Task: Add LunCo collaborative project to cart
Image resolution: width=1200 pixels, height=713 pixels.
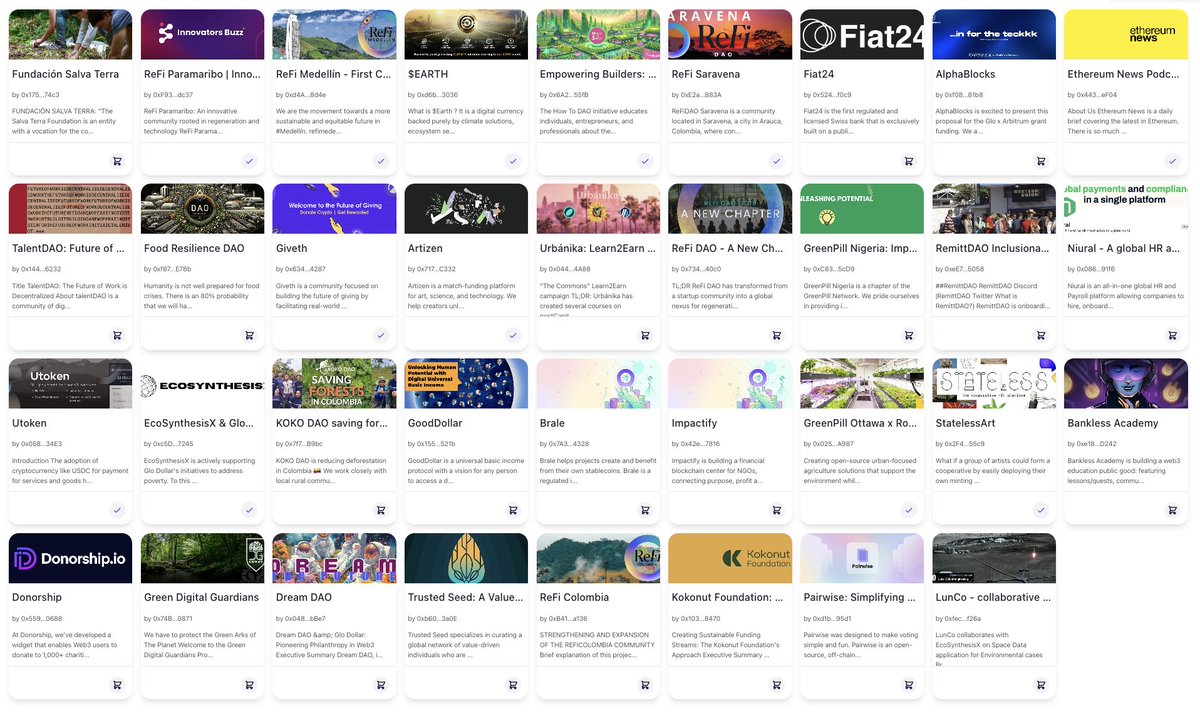Action: [x=1041, y=684]
